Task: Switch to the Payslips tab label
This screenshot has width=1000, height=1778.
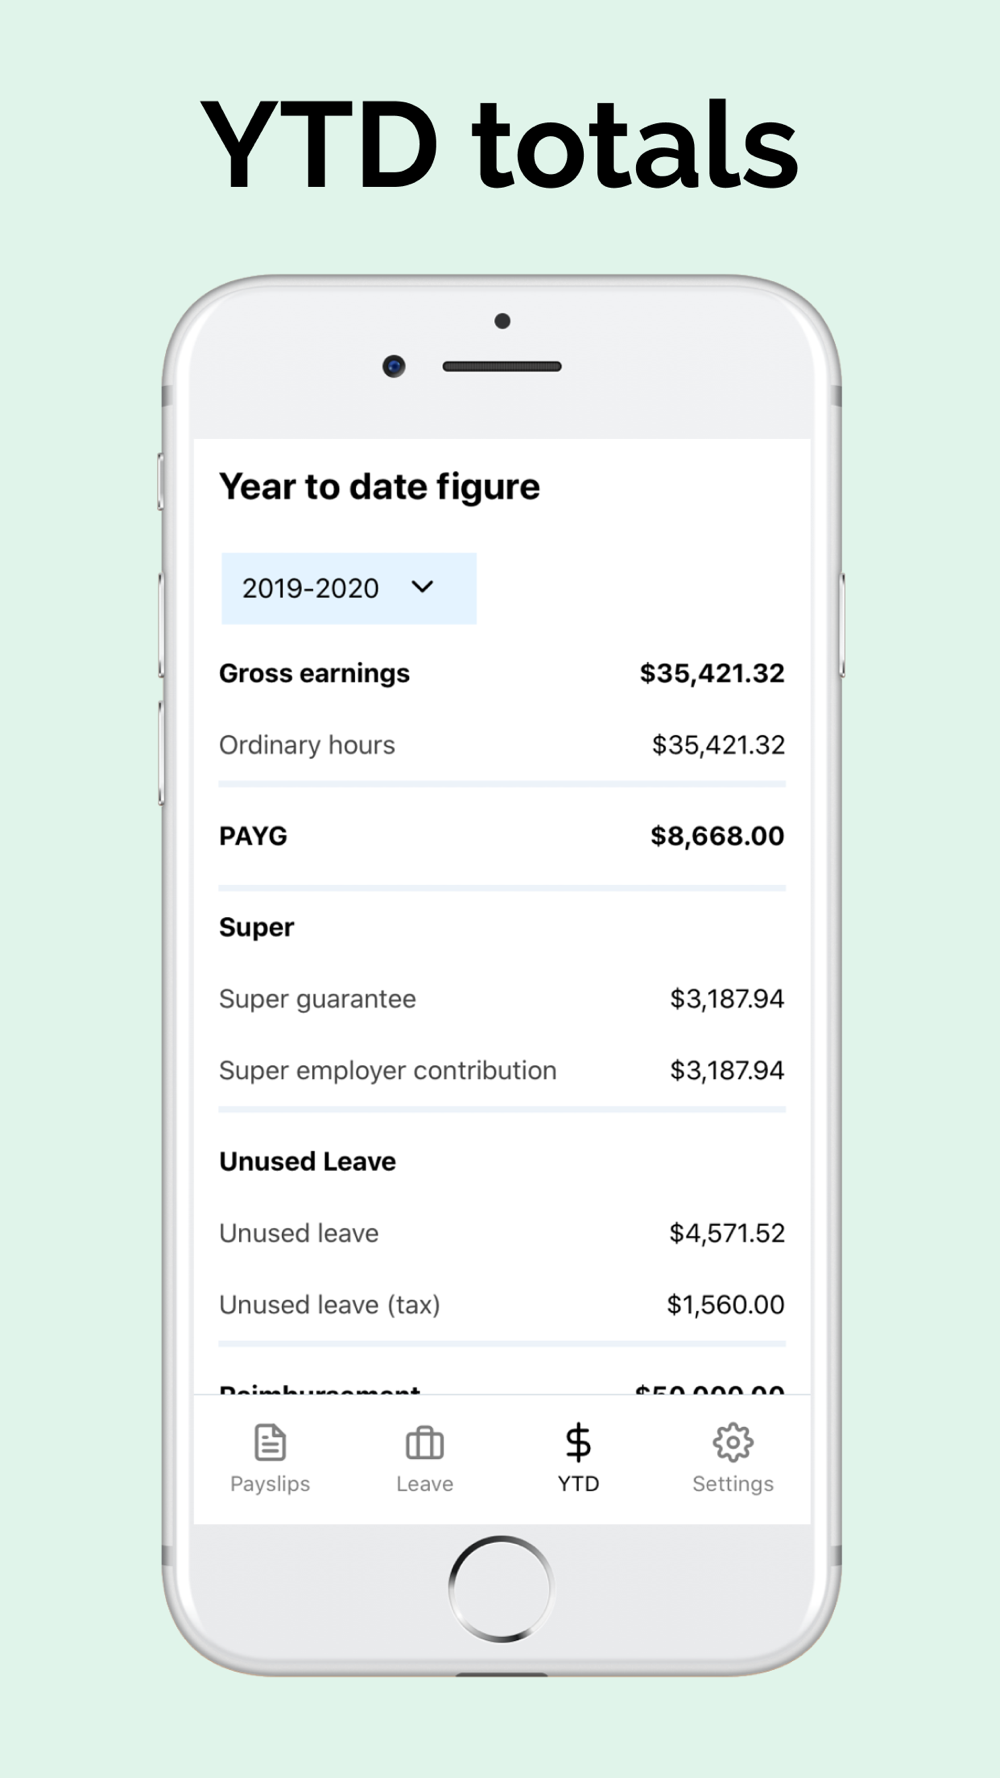Action: 270,1484
